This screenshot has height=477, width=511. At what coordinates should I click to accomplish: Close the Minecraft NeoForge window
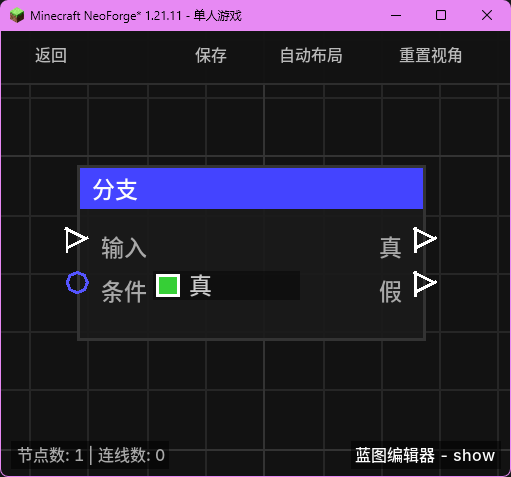(487, 15)
